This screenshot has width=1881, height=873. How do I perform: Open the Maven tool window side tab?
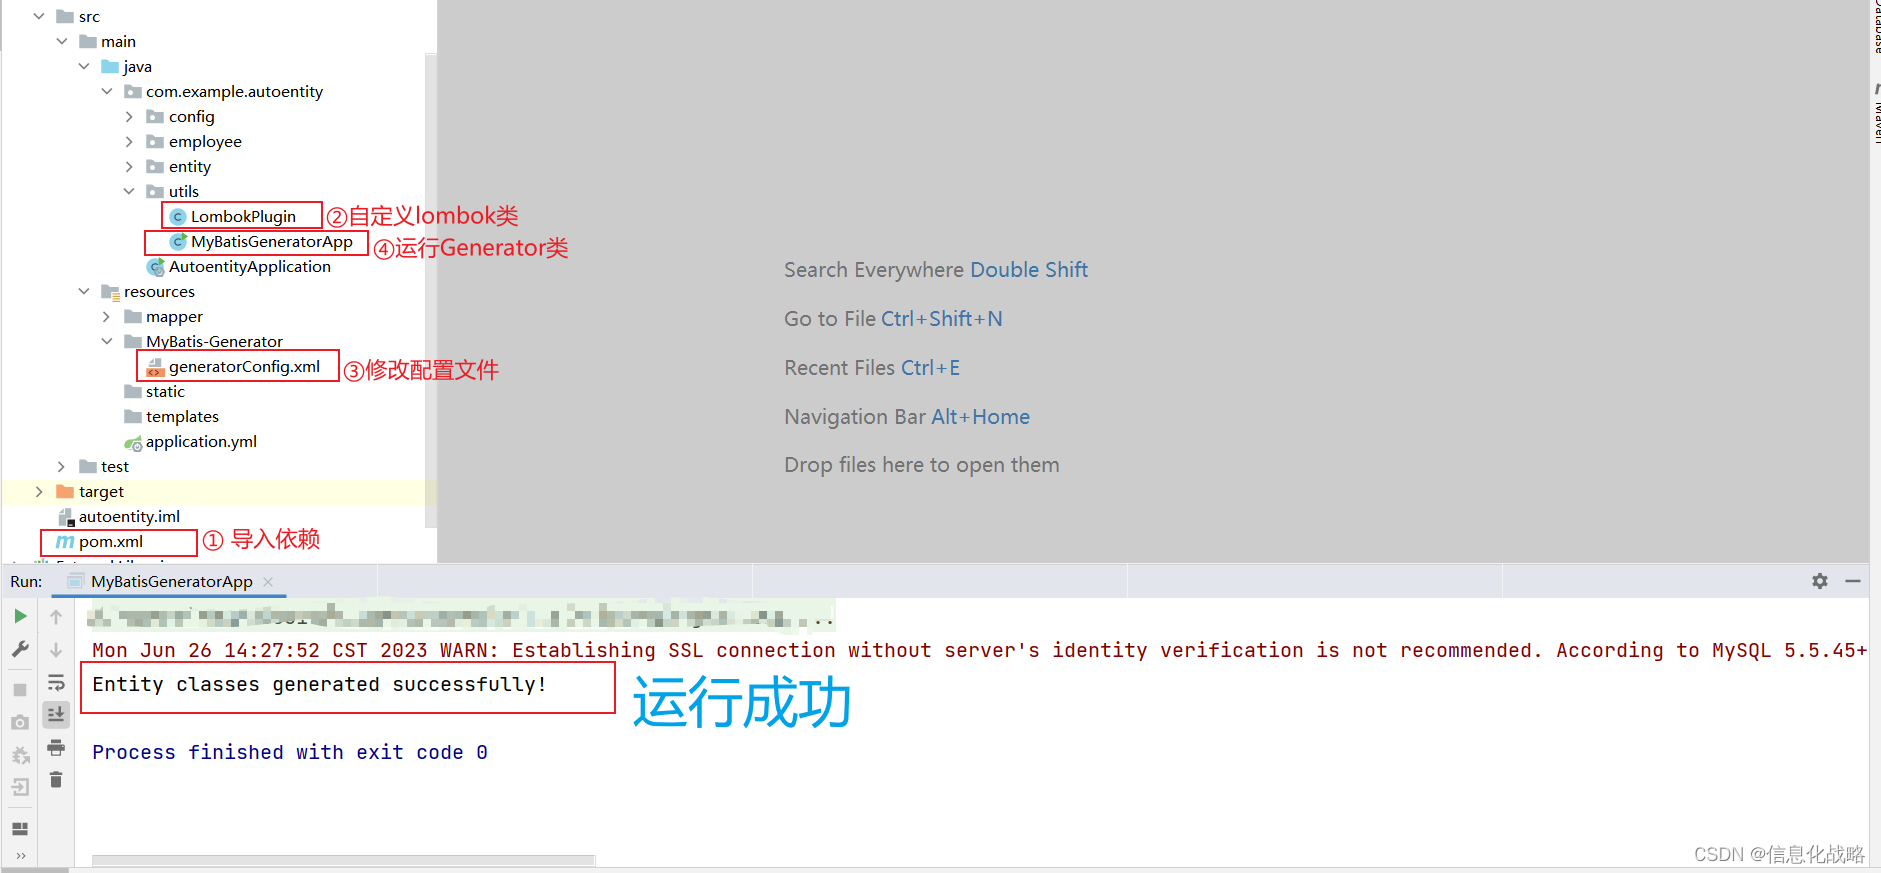[x=1876, y=113]
